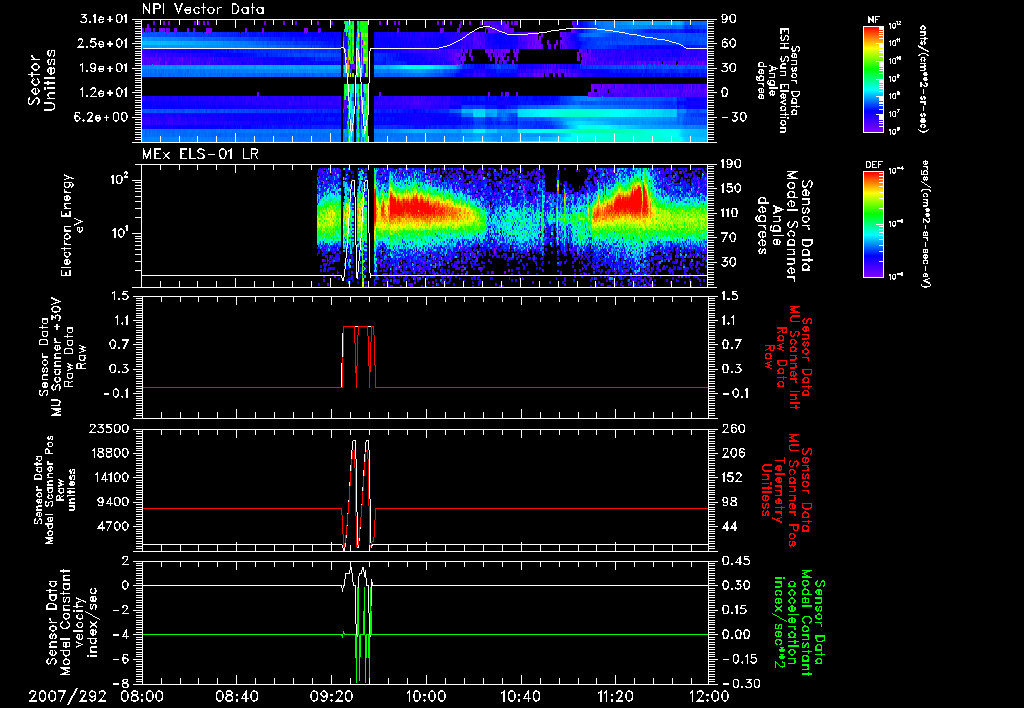The width and height of the screenshot is (1024, 708).
Task: Click the "0.15" acceleration tick label
Action: (x=736, y=610)
